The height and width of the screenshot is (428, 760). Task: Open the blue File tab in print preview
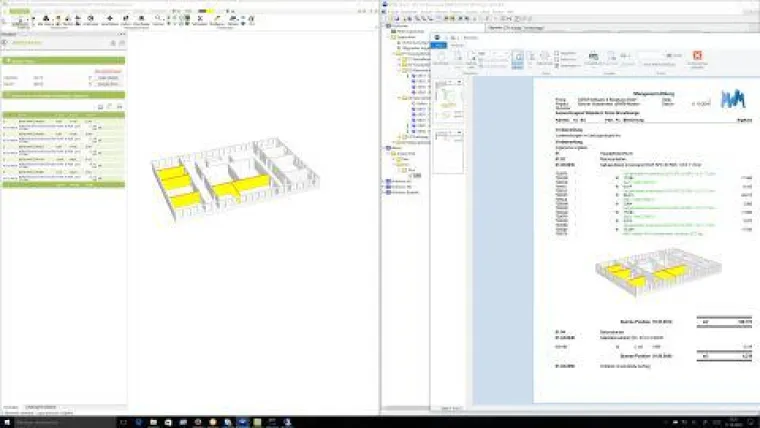click(x=440, y=46)
